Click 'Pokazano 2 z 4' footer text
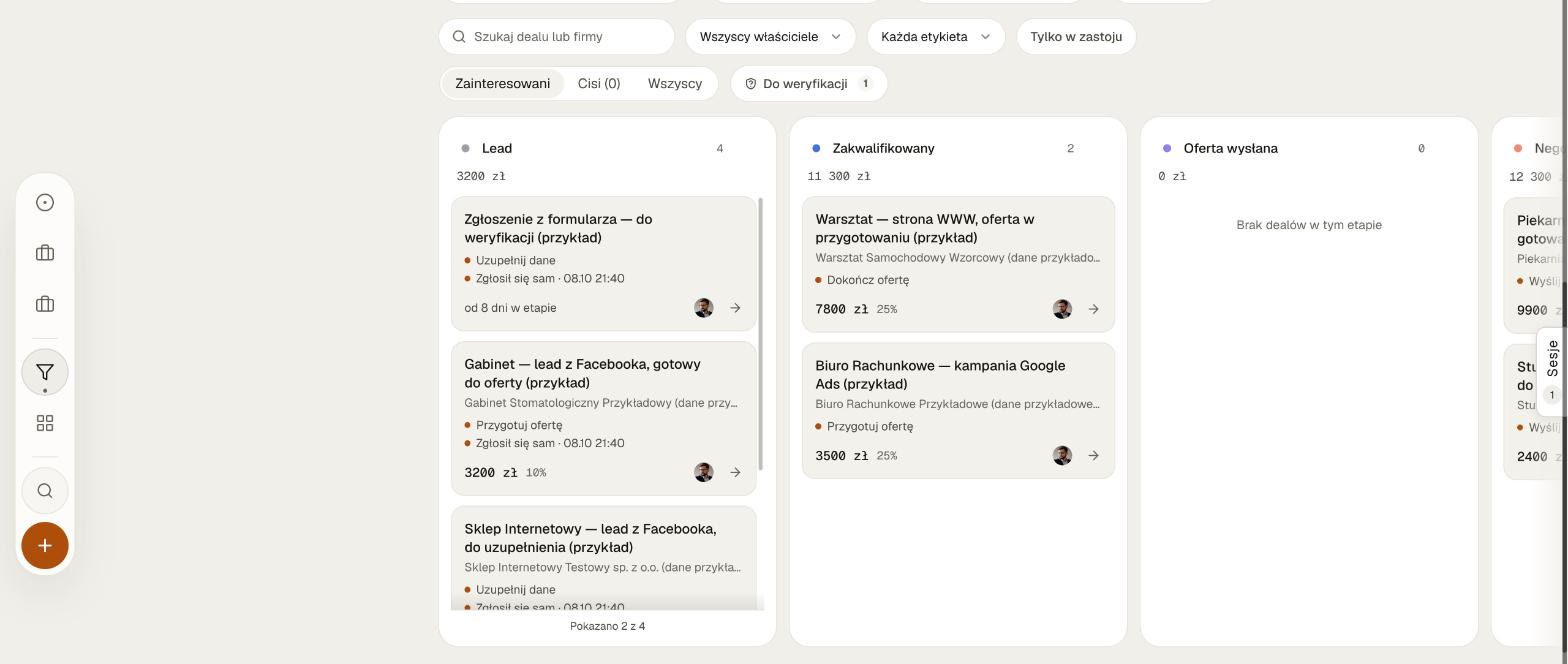The width and height of the screenshot is (1568, 664). pos(607,626)
